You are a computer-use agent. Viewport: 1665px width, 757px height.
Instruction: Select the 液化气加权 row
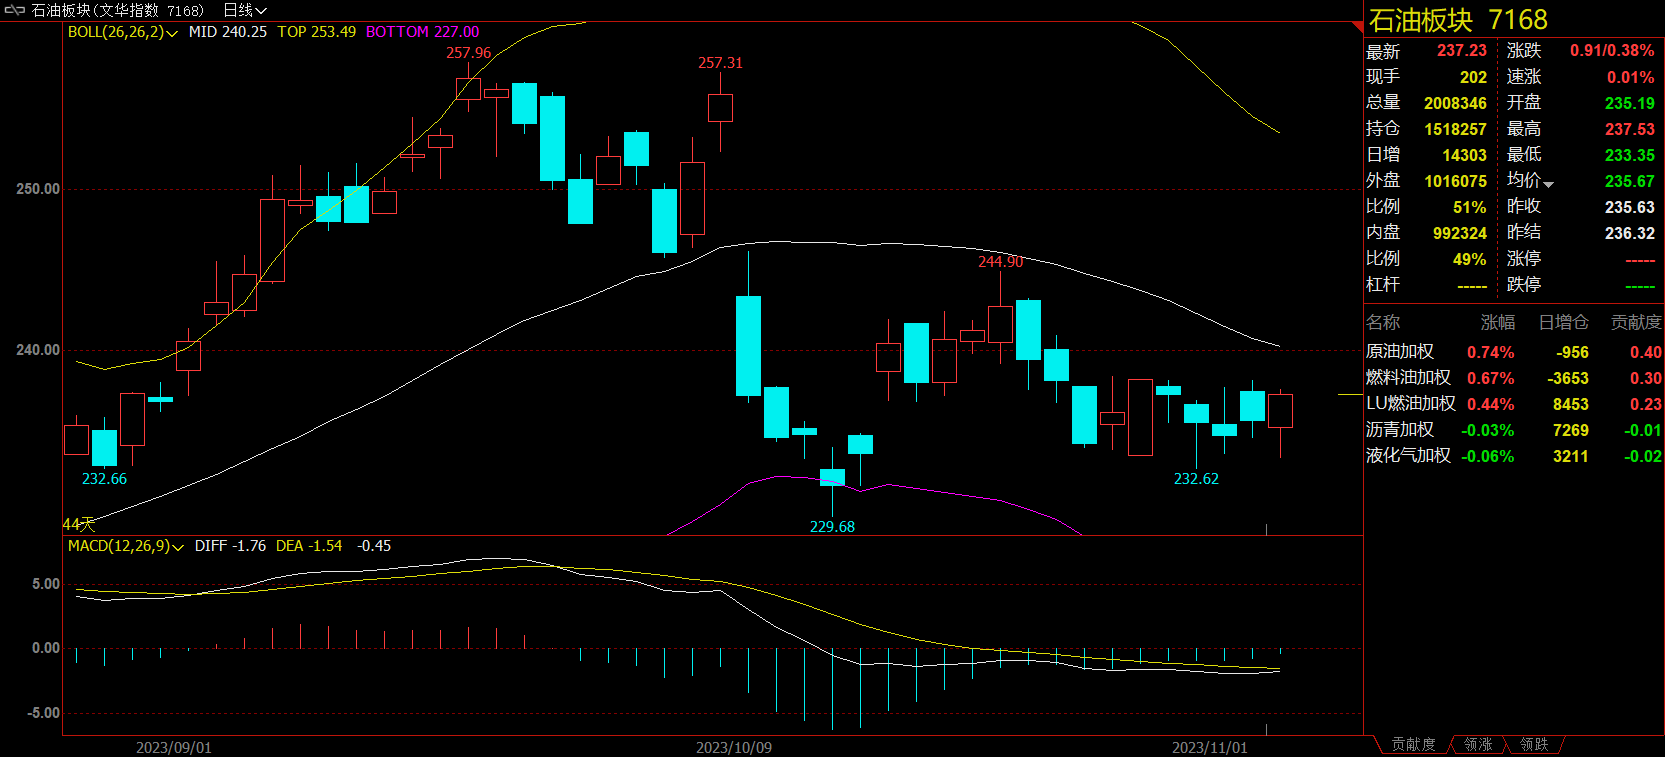[x=1514, y=456]
